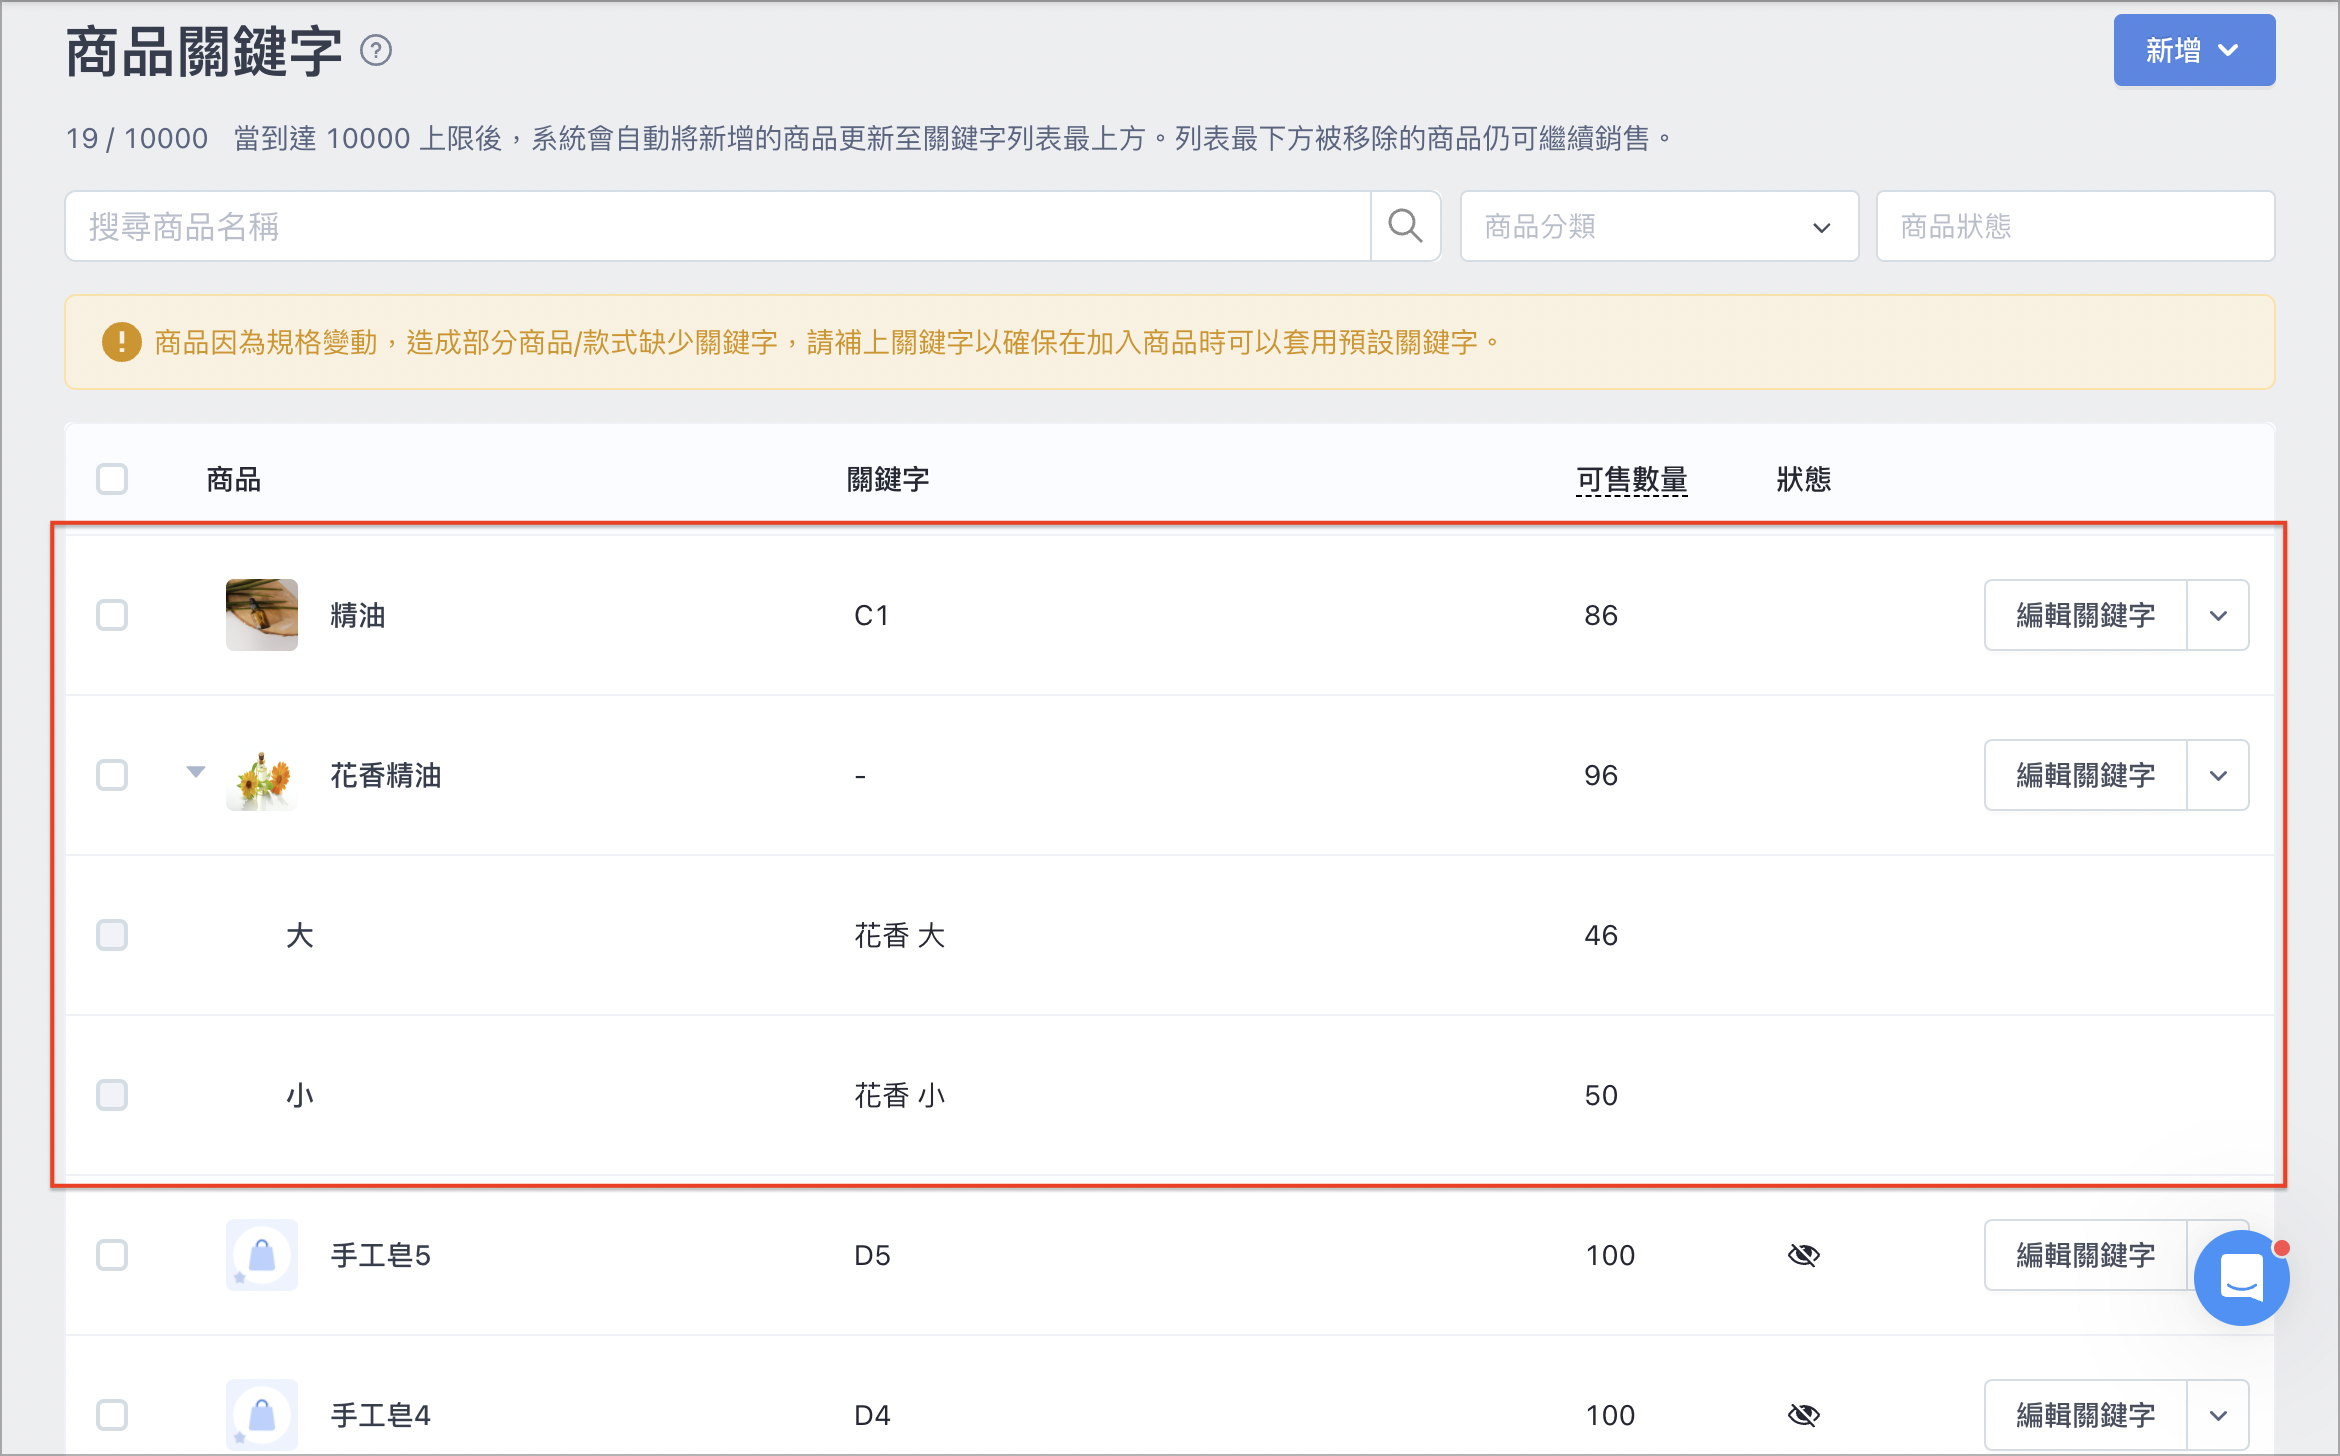Click keyword cell 花香 大
This screenshot has height=1456, width=2340.
pos(899,935)
